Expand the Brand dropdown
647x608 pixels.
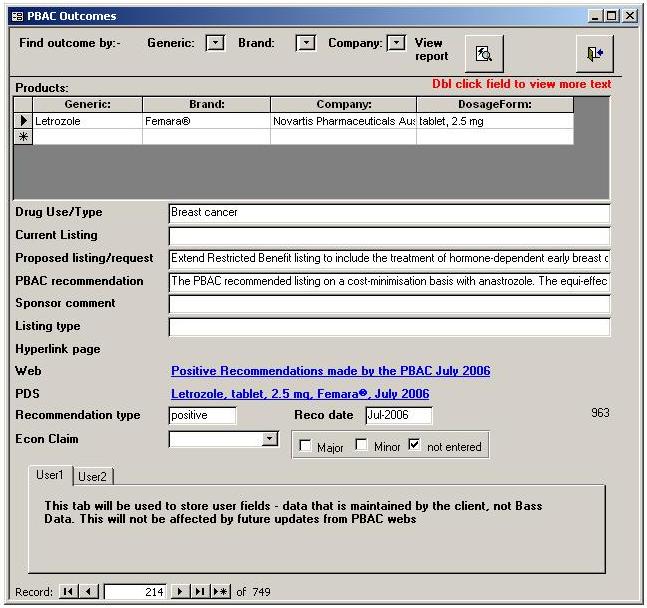tap(306, 43)
